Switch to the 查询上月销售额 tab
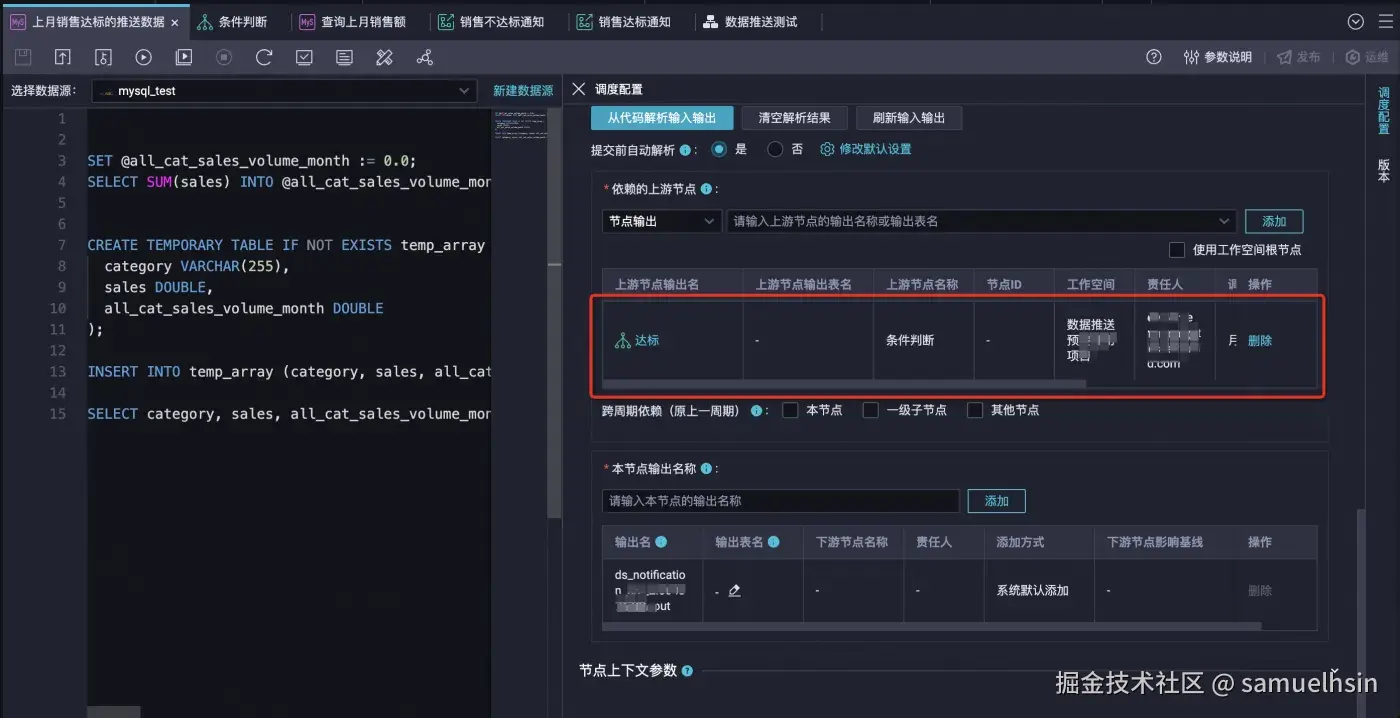Image resolution: width=1400 pixels, height=718 pixels. pyautogui.click(x=355, y=22)
